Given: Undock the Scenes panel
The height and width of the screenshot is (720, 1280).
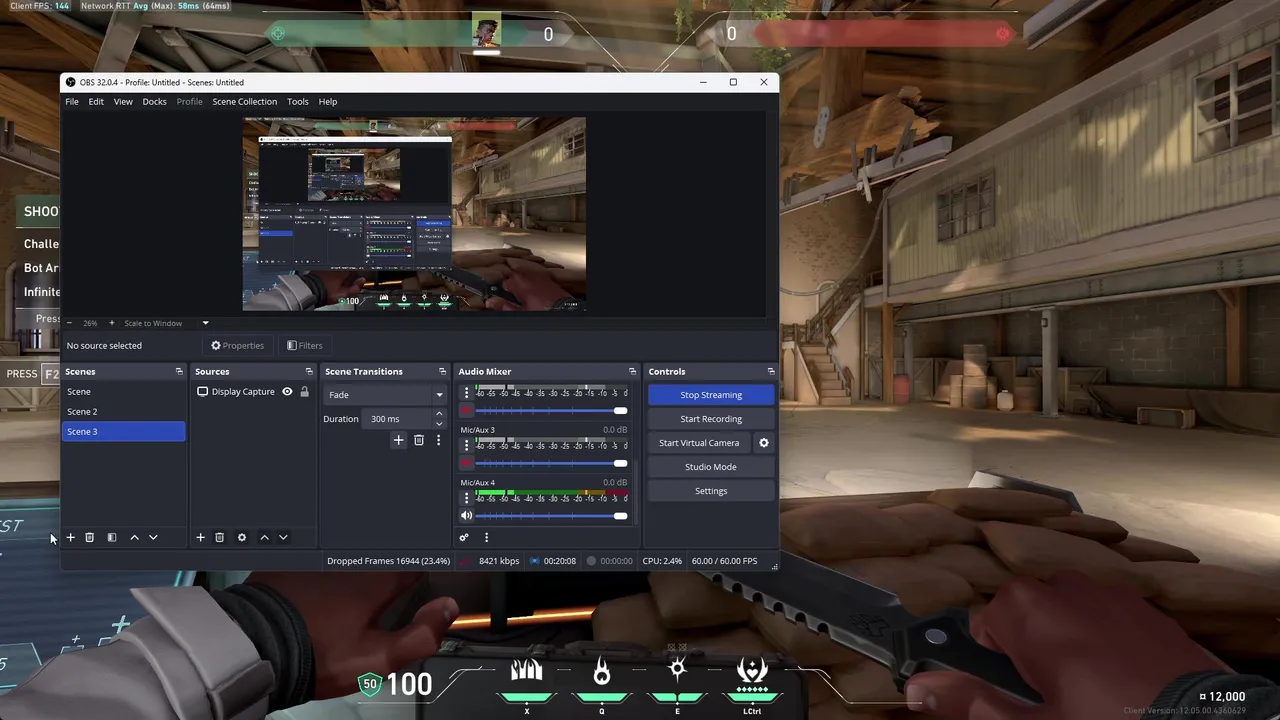Looking at the screenshot, I should coord(179,371).
